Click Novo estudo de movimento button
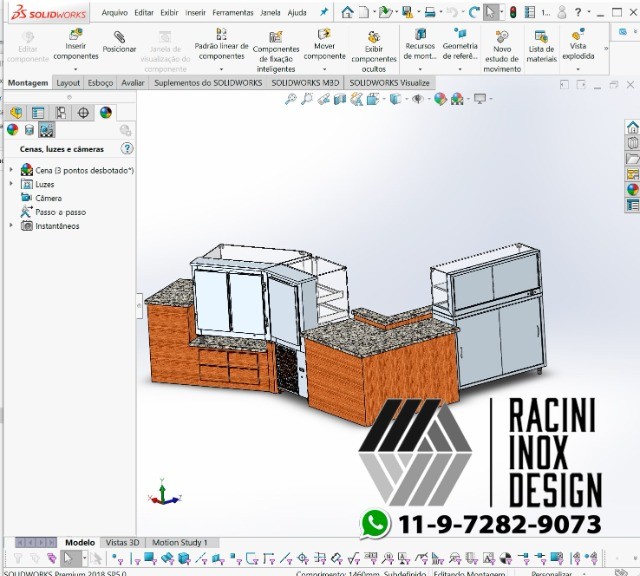640x576 pixels. coord(502,51)
